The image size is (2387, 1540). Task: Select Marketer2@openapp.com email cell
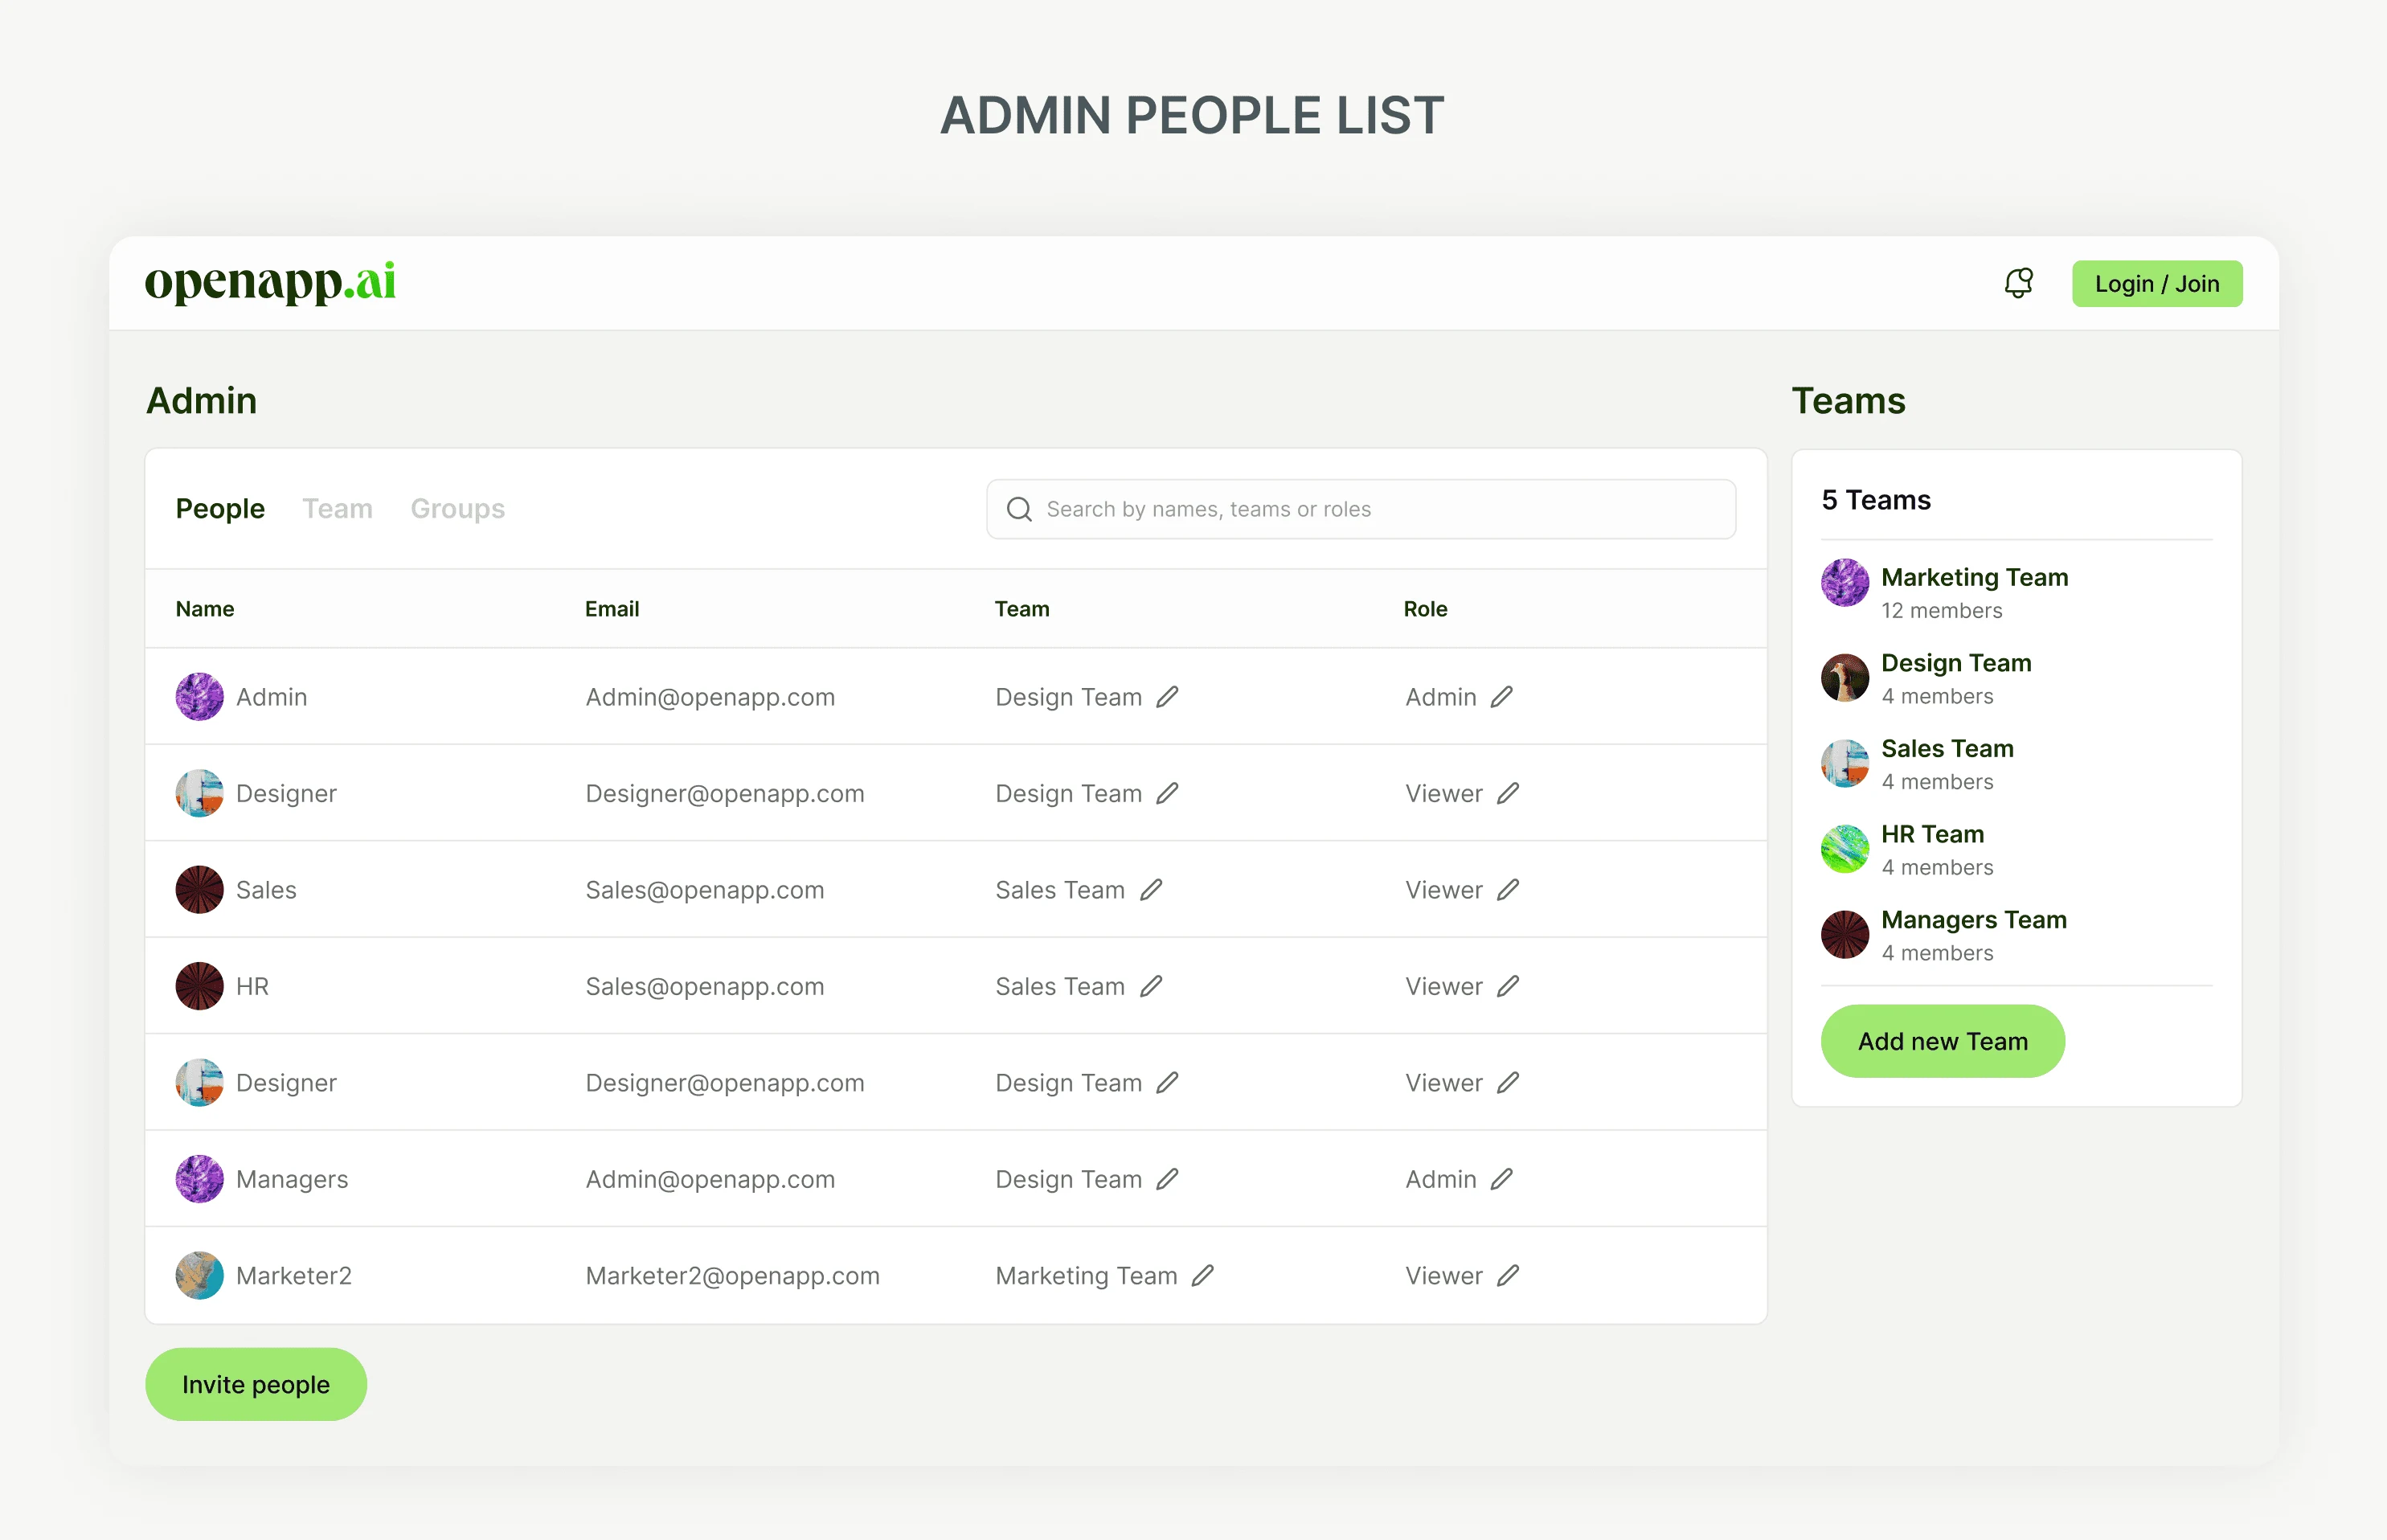pos(732,1276)
